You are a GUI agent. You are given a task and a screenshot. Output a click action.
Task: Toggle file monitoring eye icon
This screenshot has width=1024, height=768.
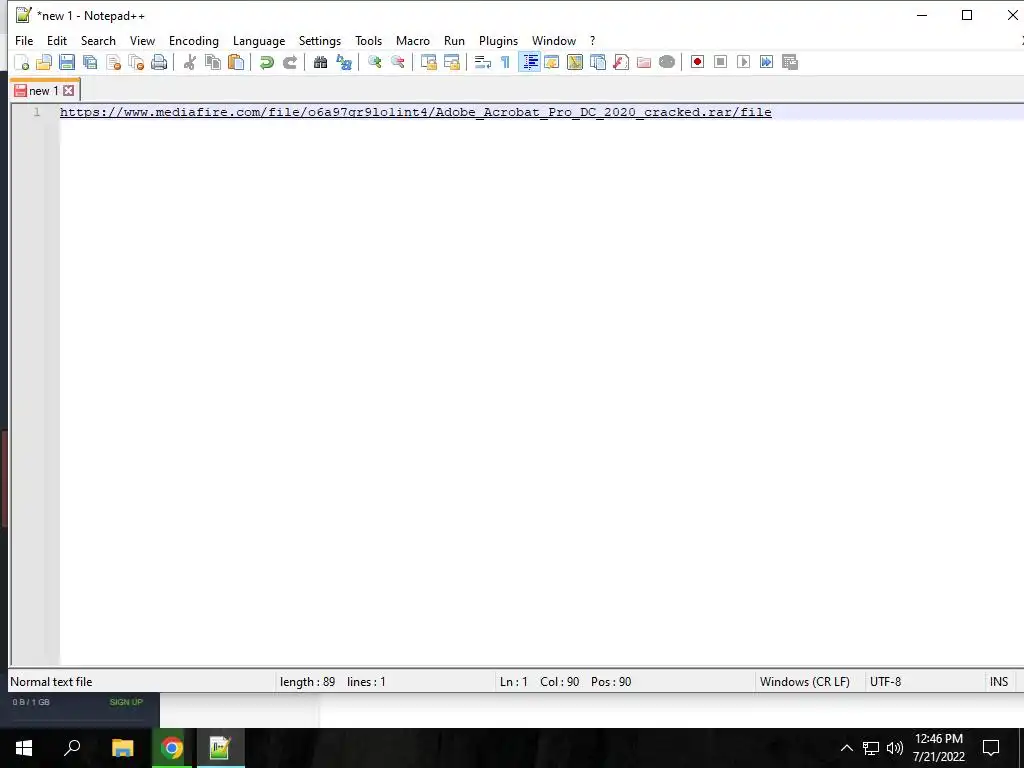[667, 62]
